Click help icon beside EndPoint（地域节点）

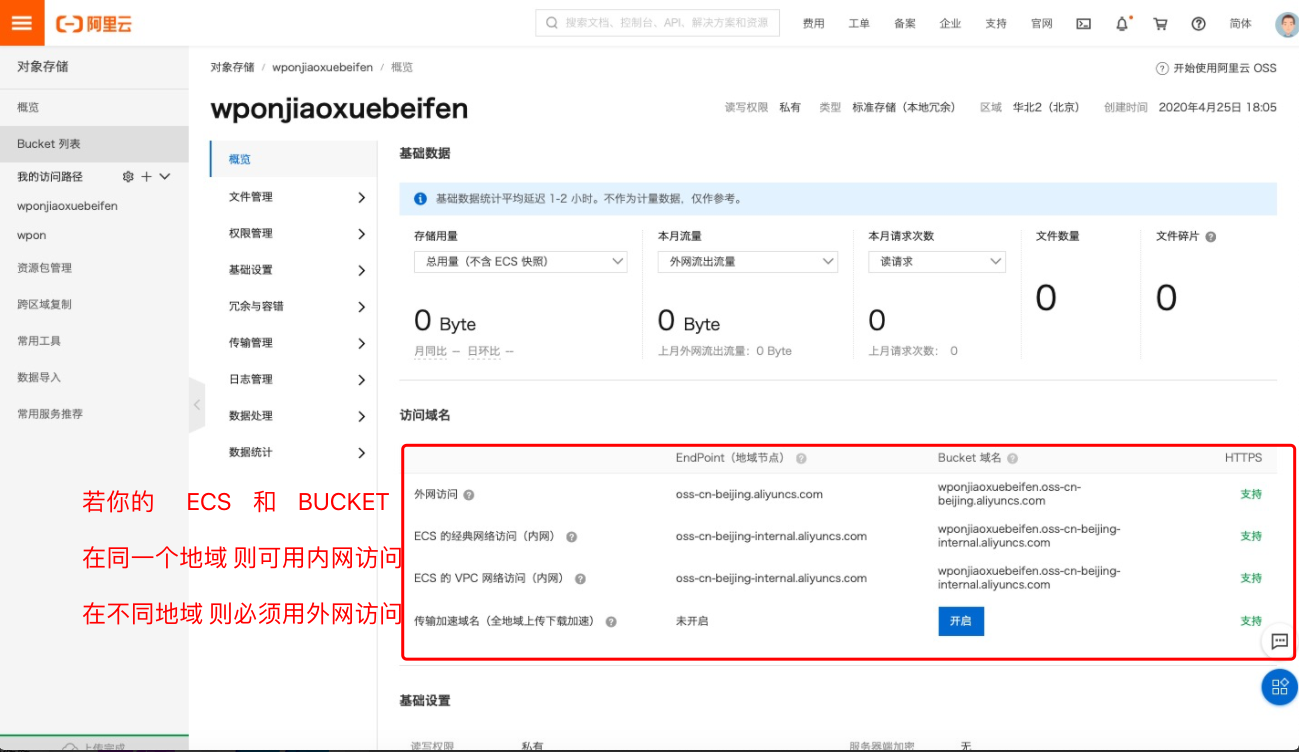point(801,458)
